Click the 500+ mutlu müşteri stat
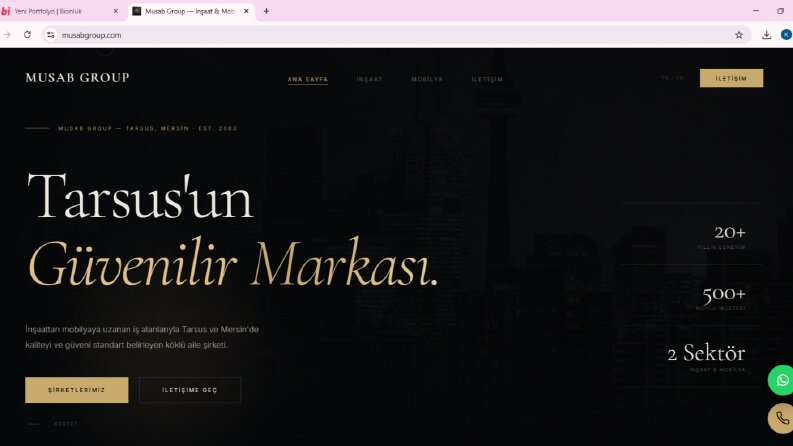Screen dimensions: 793x446 721,298
